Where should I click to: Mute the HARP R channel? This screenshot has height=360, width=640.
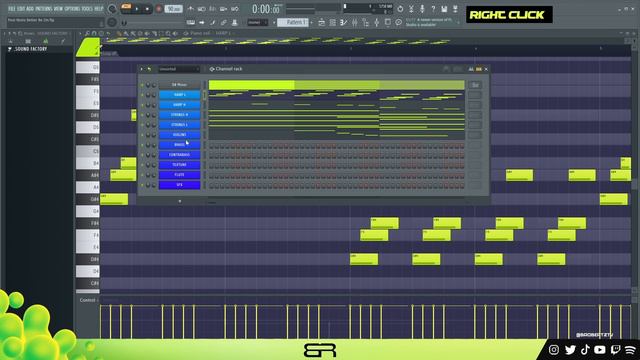(142, 105)
